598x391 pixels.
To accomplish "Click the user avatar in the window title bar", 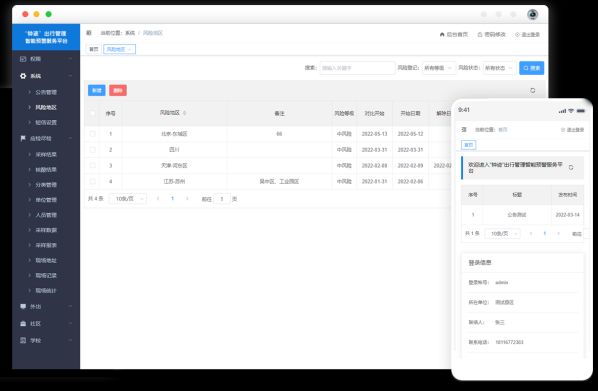I will pyautogui.click(x=532, y=14).
